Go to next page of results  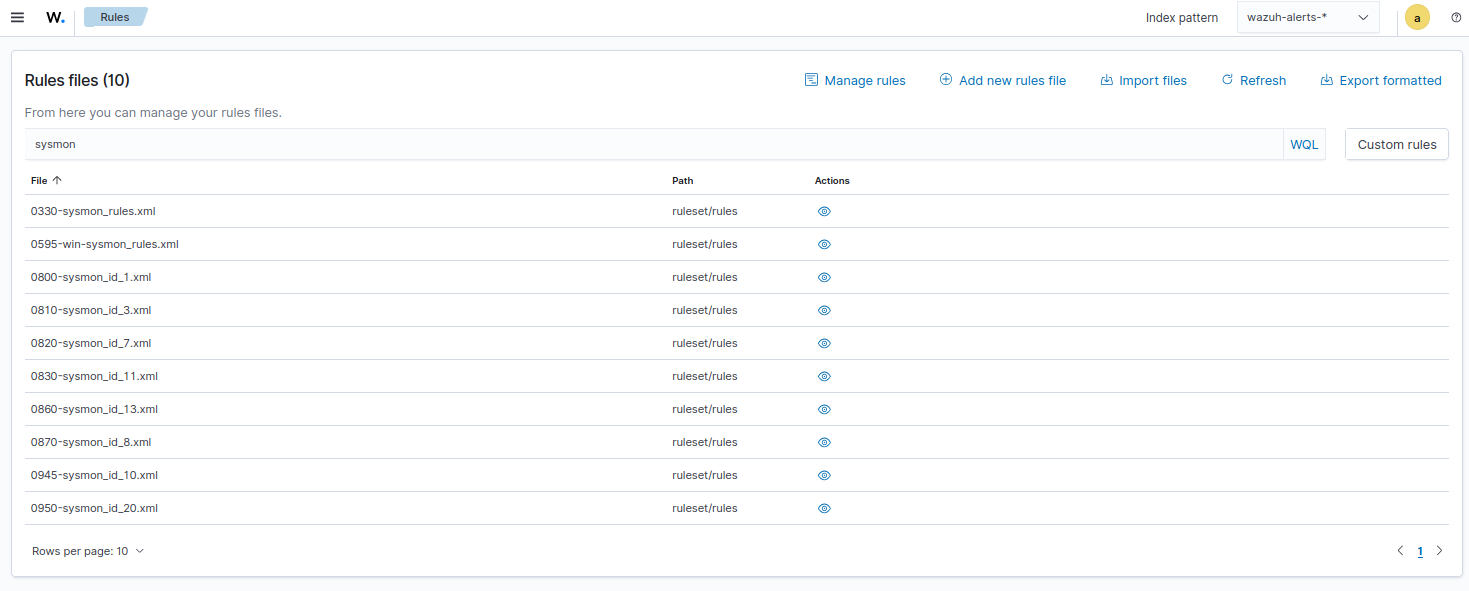(1439, 551)
